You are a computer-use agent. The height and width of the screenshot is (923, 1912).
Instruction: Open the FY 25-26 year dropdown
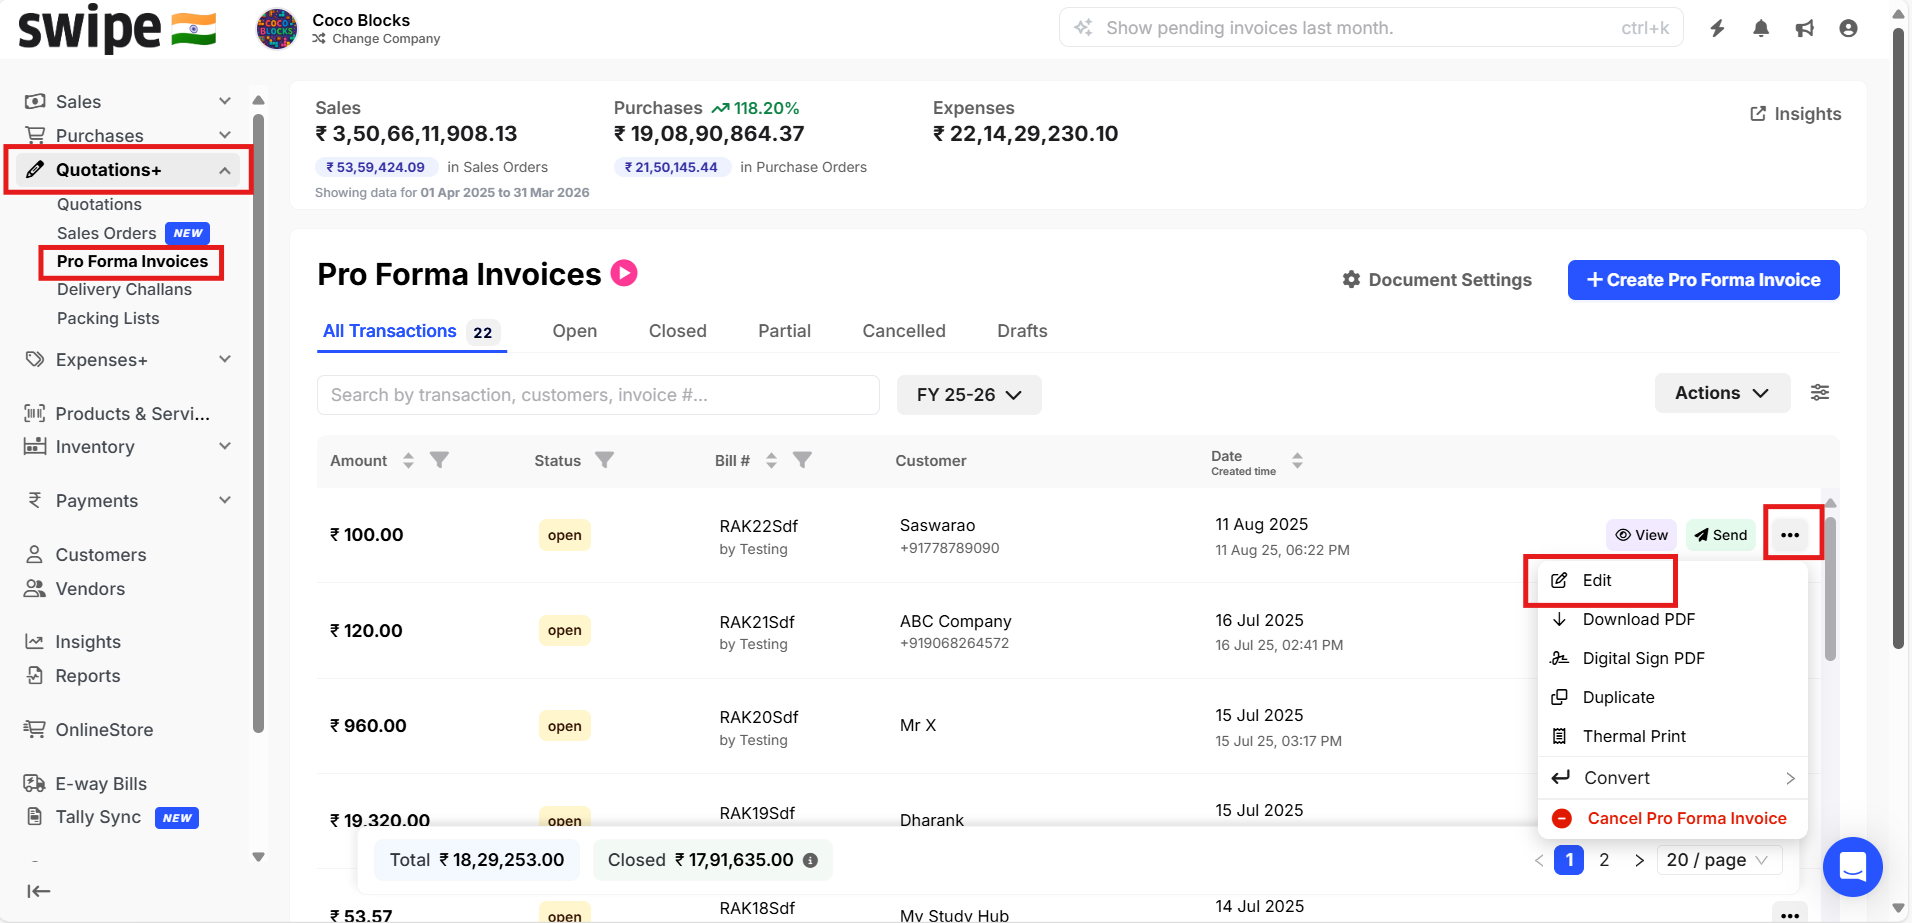click(968, 395)
